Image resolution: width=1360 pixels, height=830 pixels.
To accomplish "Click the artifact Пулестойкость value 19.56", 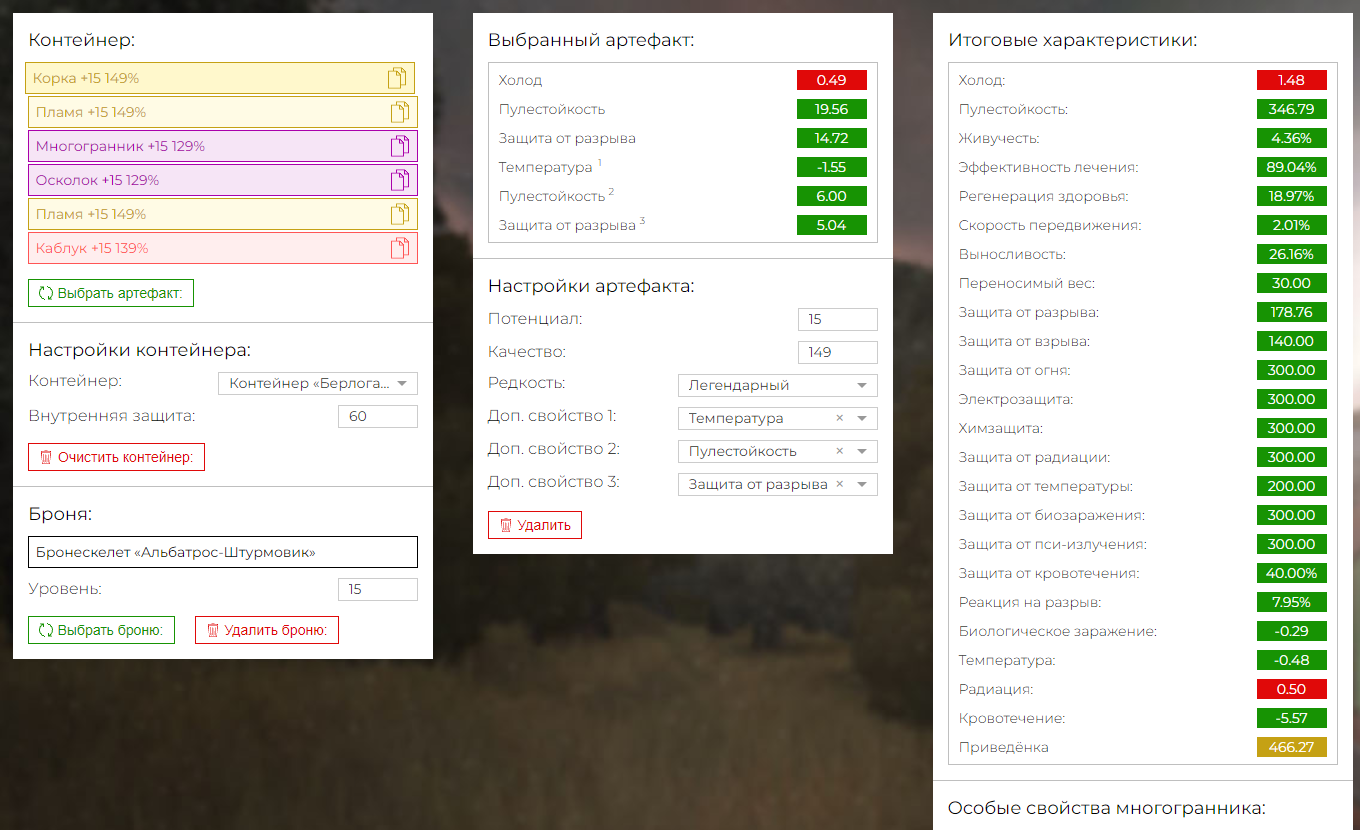I will click(x=832, y=109).
